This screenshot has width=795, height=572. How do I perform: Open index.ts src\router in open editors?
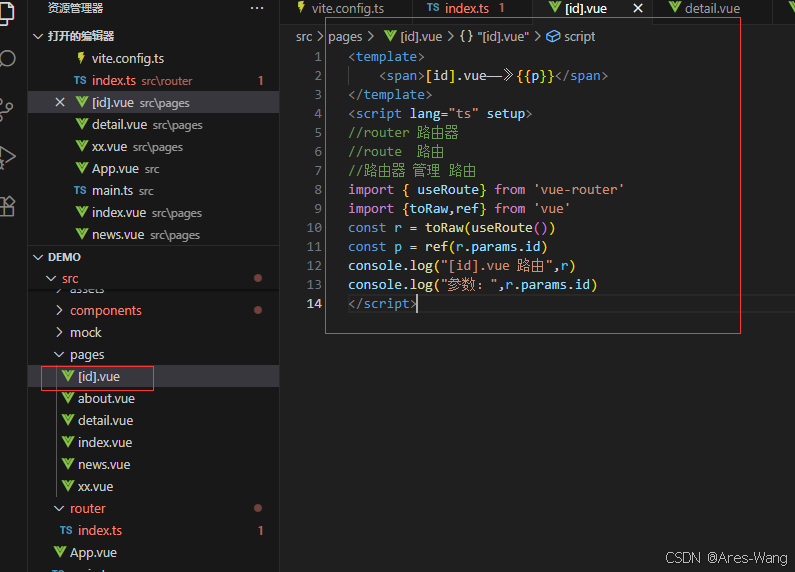[x=153, y=81]
